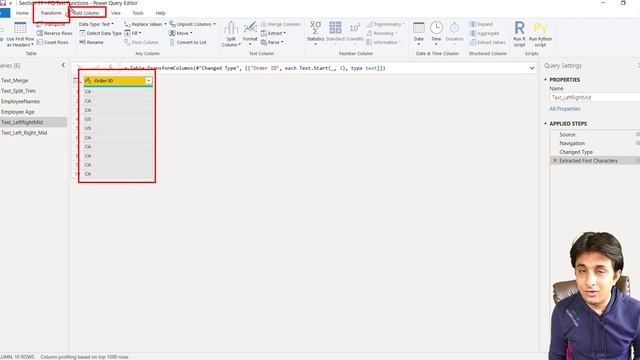
Task: Switch to the Transform ribbon tab
Action: point(51,13)
